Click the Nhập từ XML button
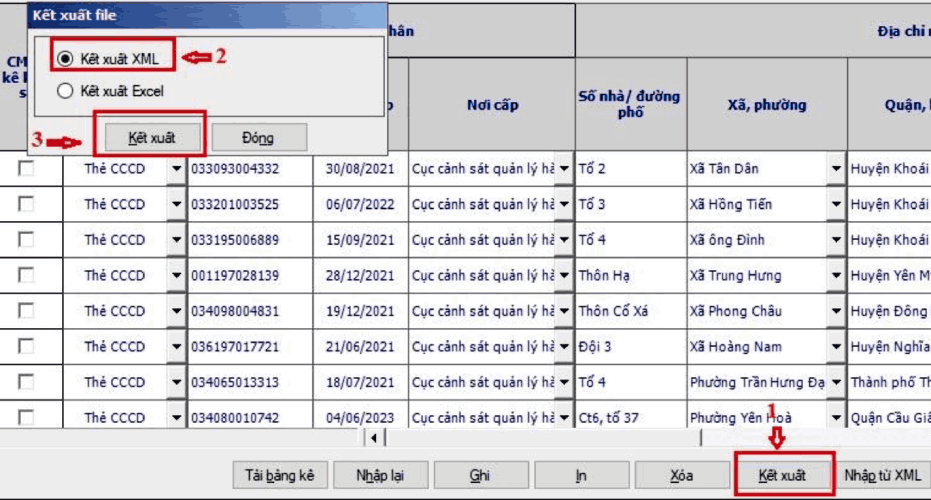 883,475
